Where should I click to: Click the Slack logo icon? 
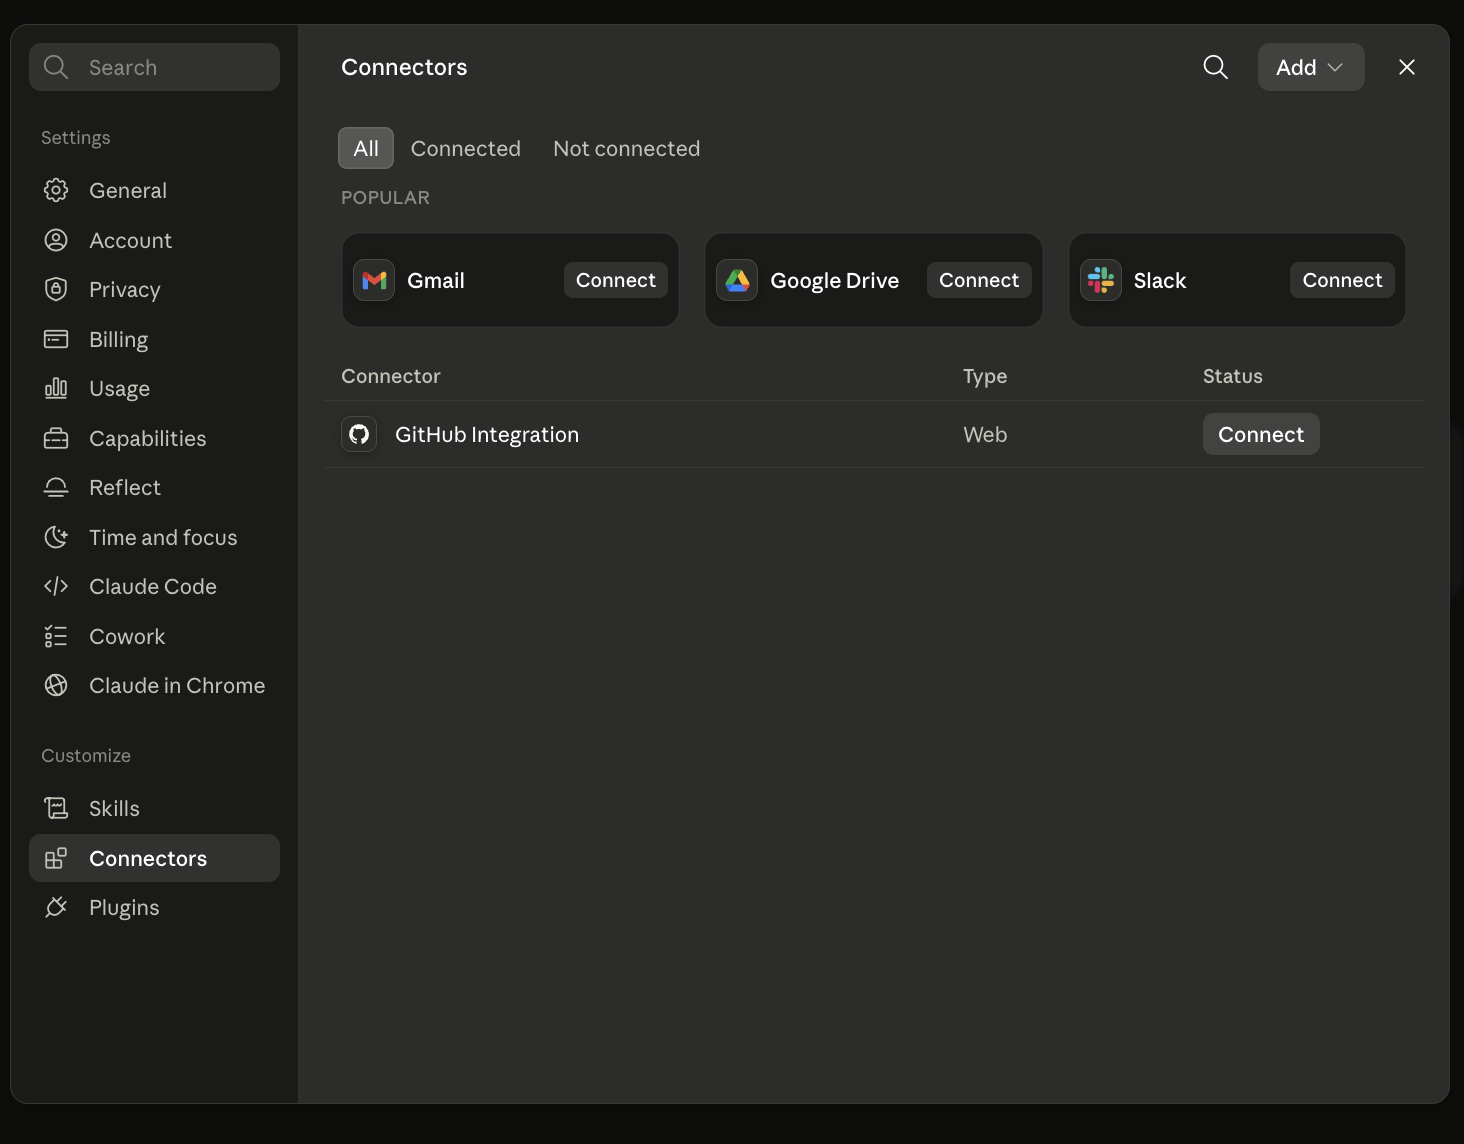(x=1101, y=280)
